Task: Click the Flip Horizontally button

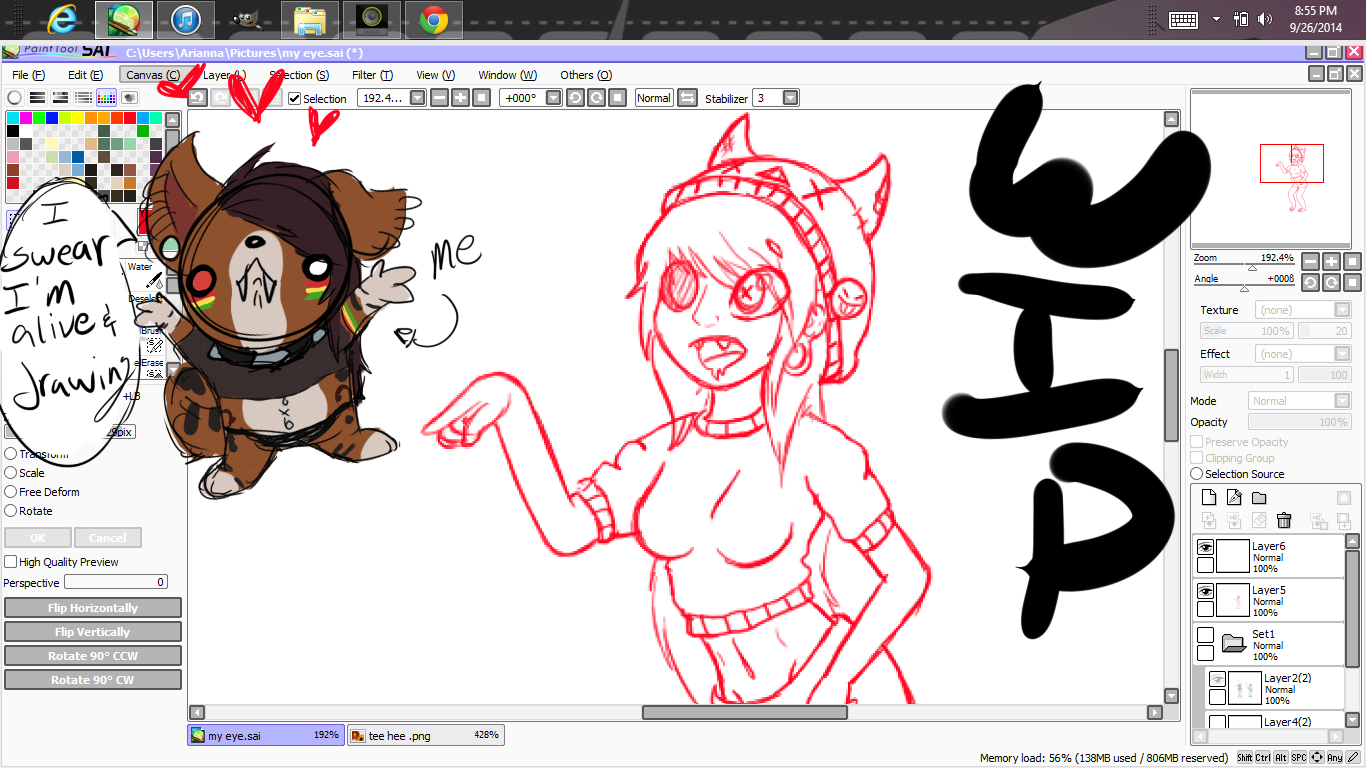Action: [93, 608]
